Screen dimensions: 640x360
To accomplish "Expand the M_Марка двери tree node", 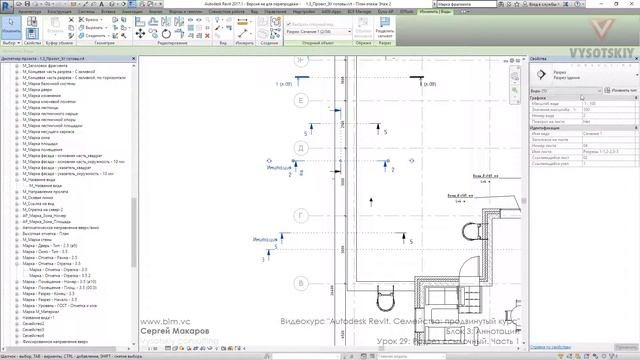I will pyautogui.click(x=17, y=89).
